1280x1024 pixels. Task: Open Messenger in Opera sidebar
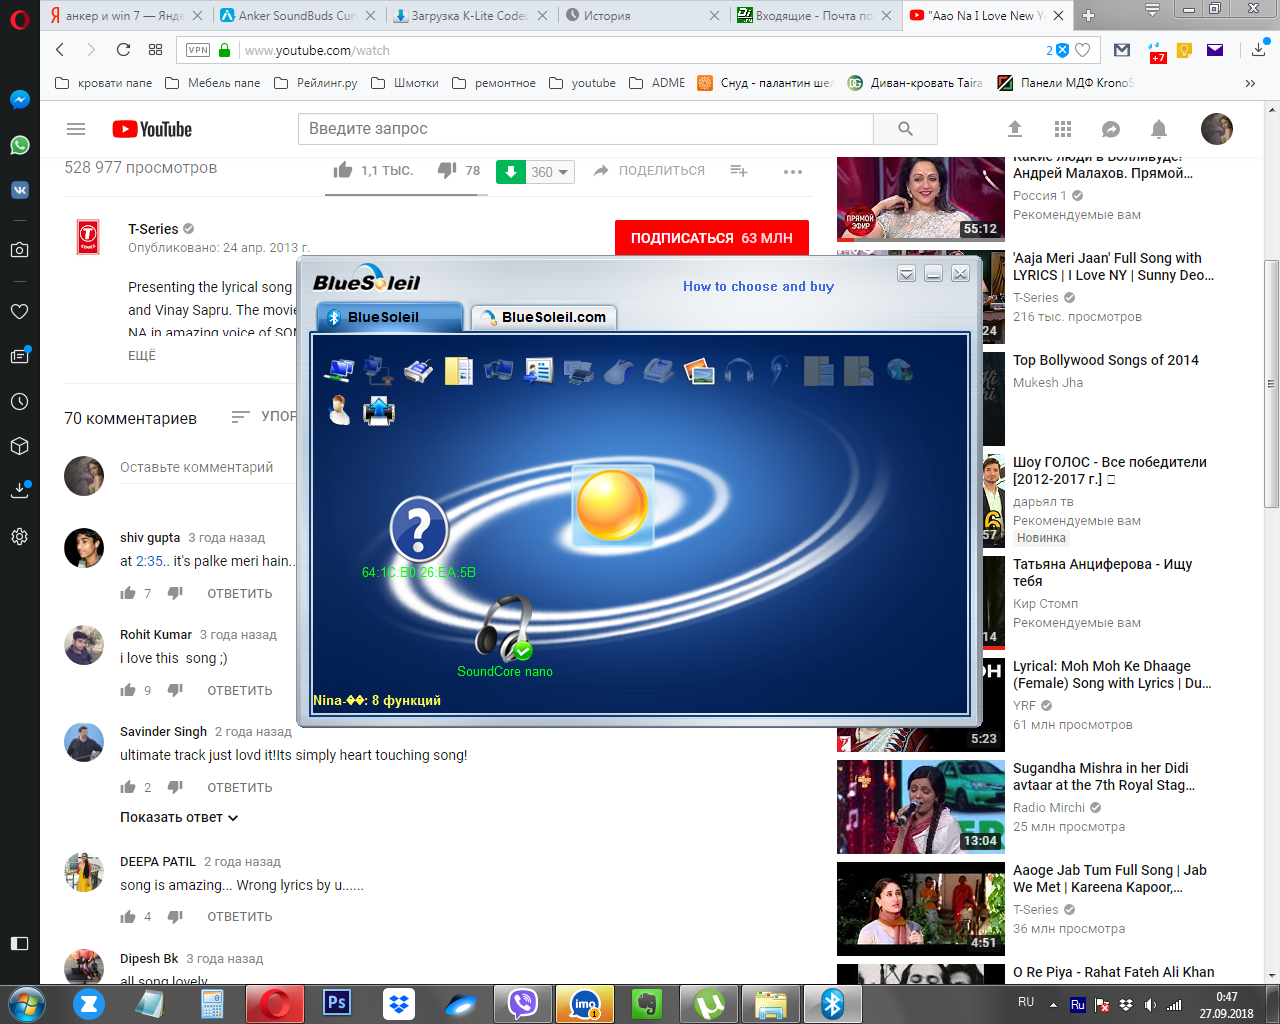(x=19, y=100)
